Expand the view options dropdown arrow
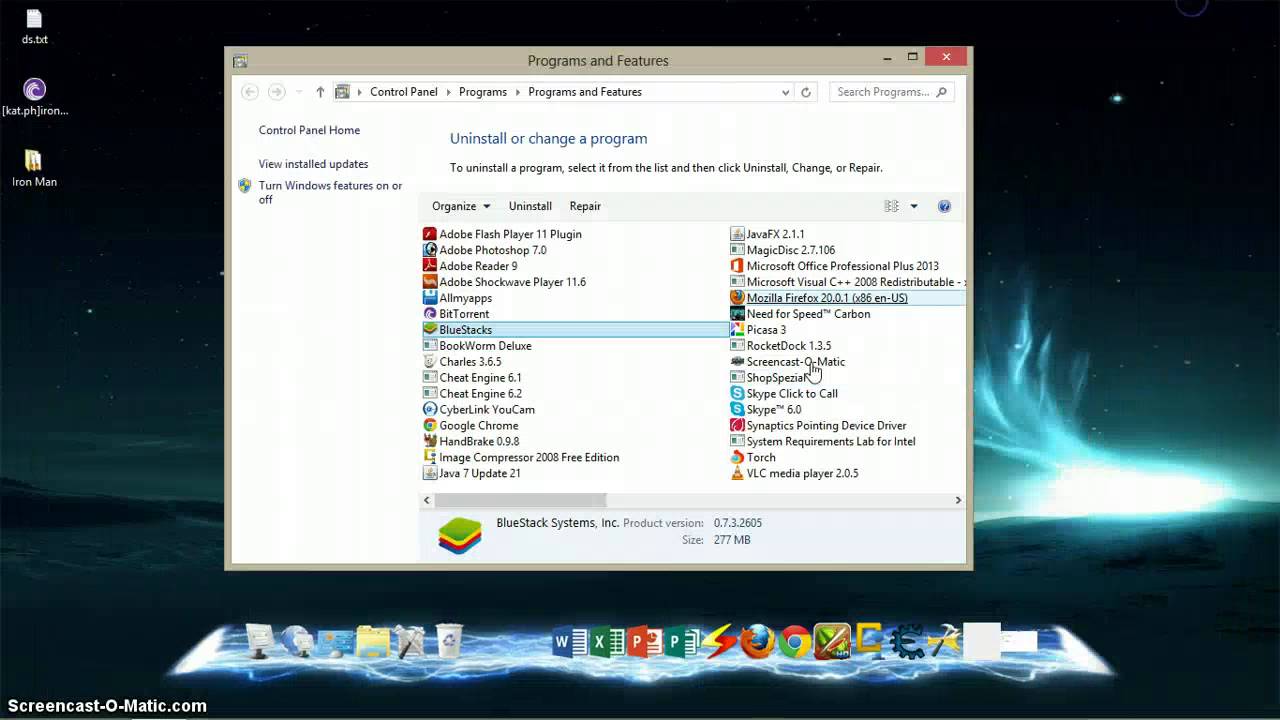 point(914,206)
